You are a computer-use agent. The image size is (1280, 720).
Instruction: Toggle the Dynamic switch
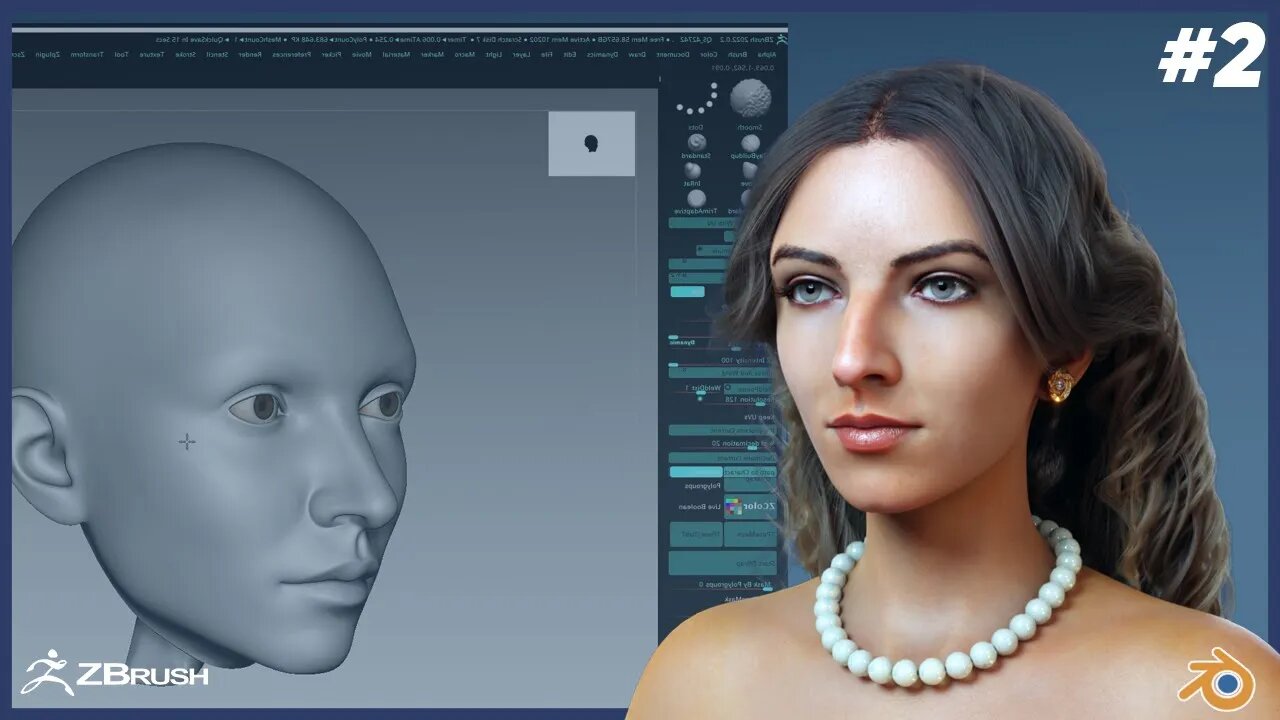click(682, 341)
